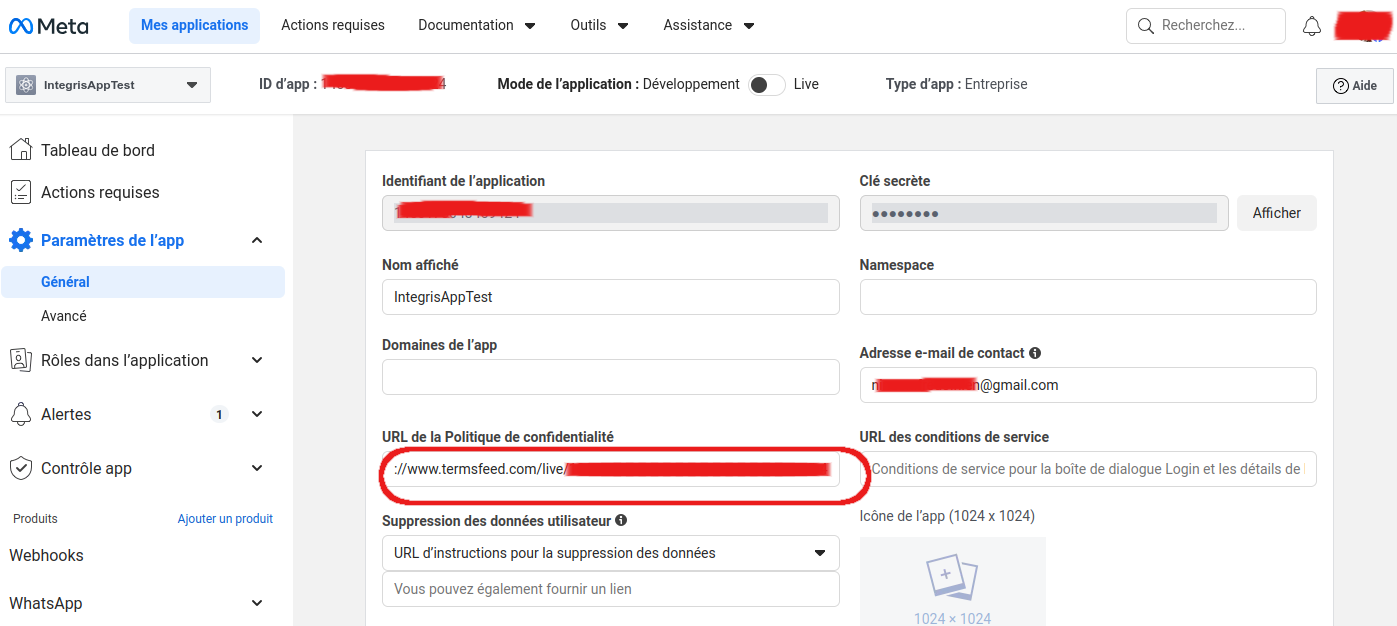This screenshot has width=1397, height=626.
Task: Click the app icon upload placeholder image
Action: coord(952,581)
